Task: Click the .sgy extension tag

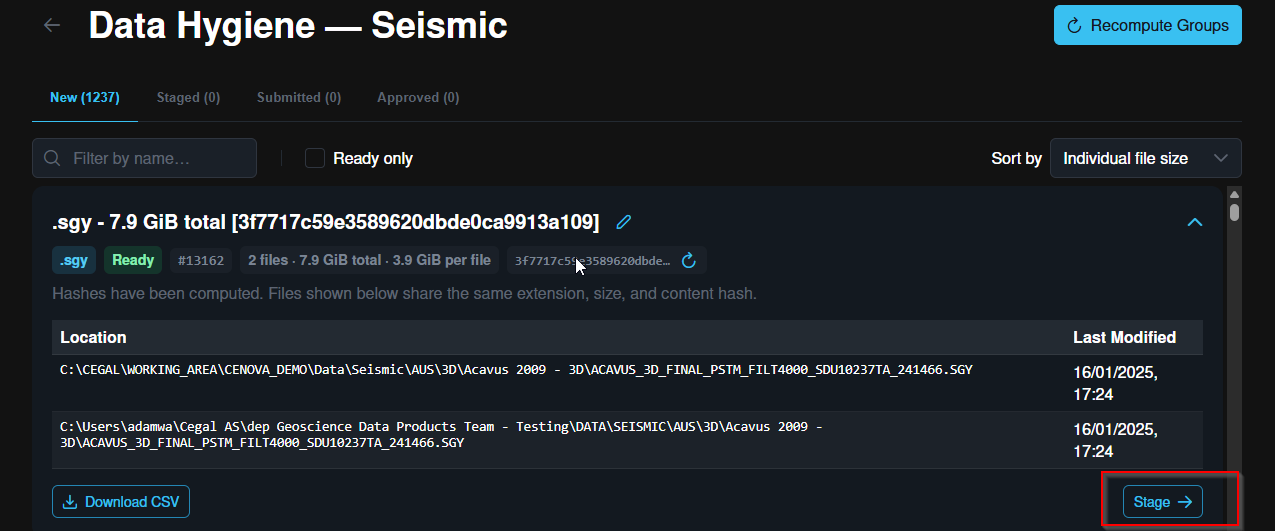Action: pos(73,260)
